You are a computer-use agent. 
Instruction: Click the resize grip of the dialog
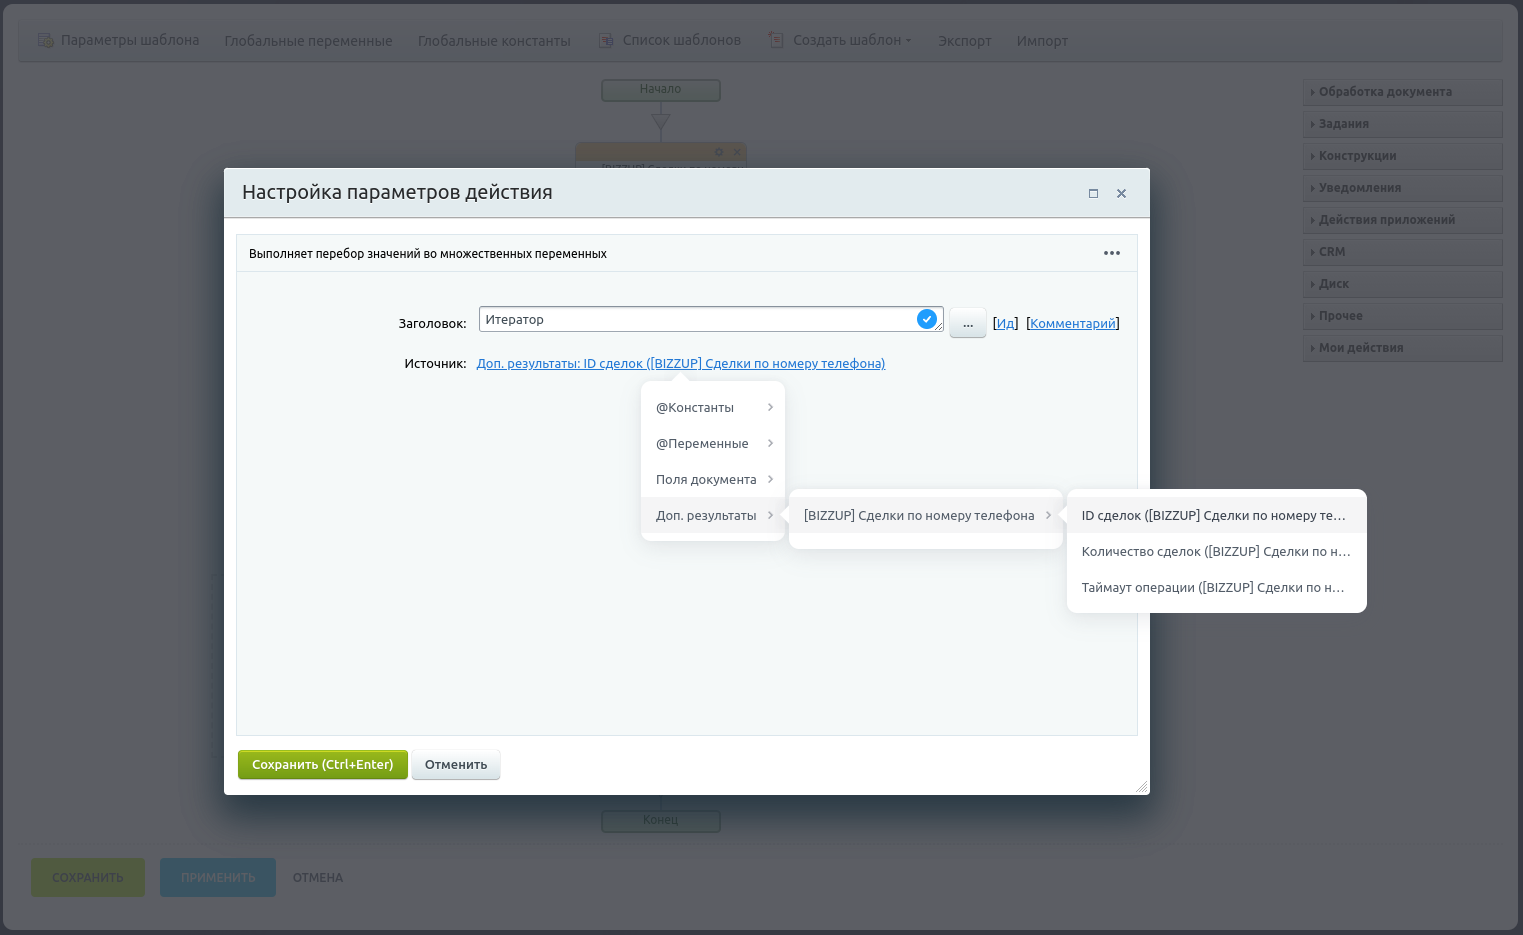(x=1141, y=786)
